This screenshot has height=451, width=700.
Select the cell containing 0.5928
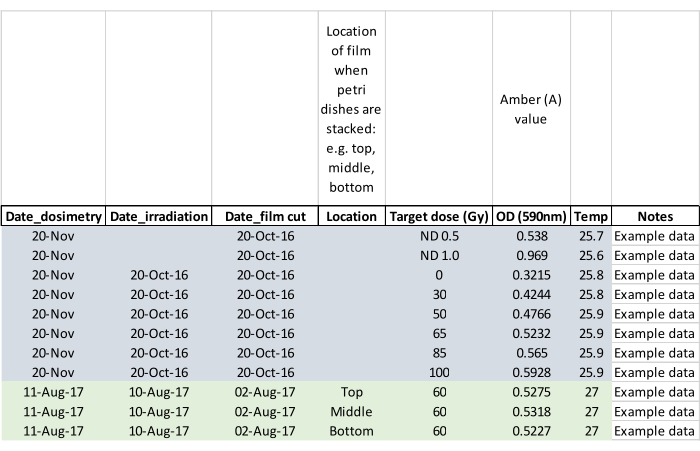[x=530, y=371]
